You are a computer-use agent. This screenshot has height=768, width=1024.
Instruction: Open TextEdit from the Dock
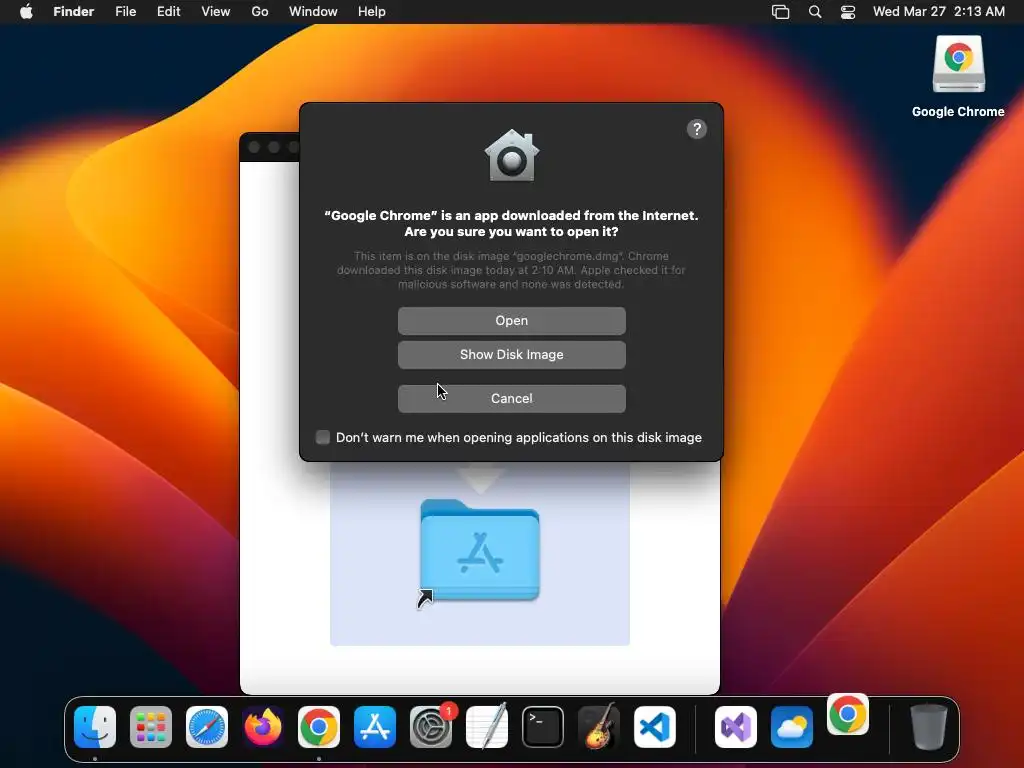tap(487, 727)
